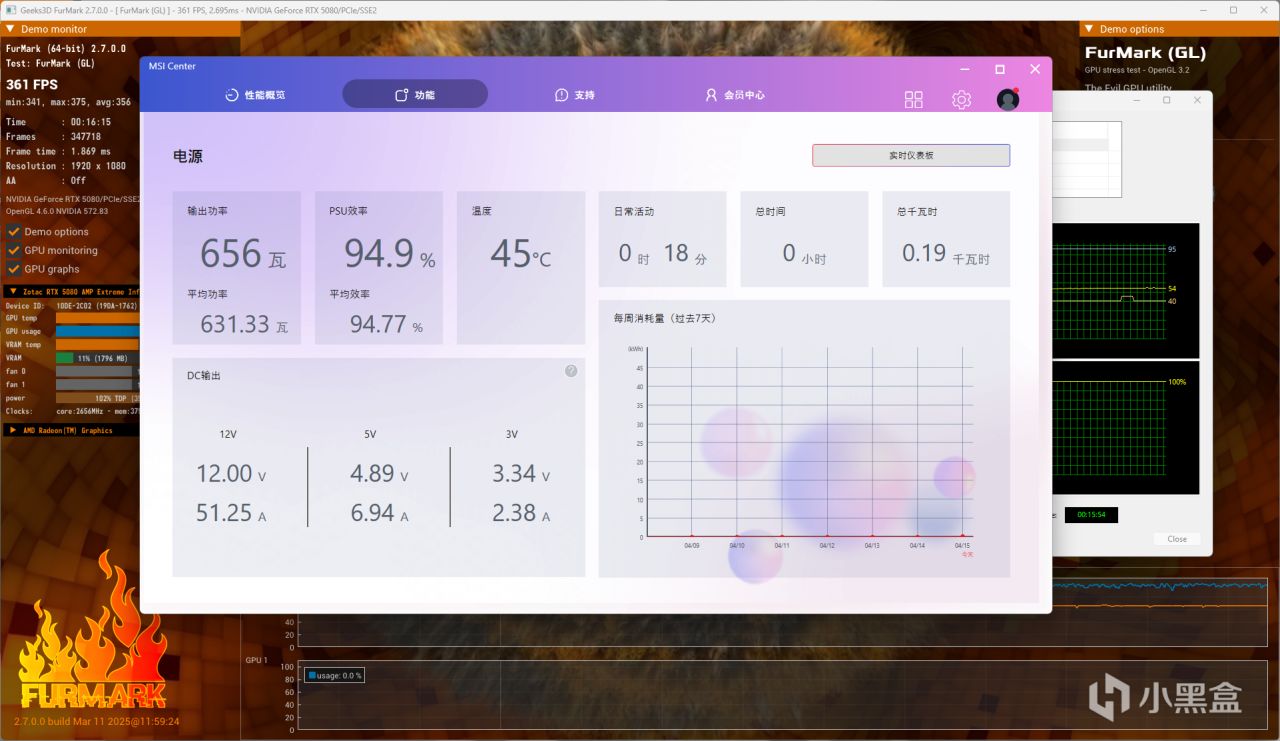Click the Close button in the graph window
The height and width of the screenshot is (741, 1280).
pyautogui.click(x=1177, y=539)
